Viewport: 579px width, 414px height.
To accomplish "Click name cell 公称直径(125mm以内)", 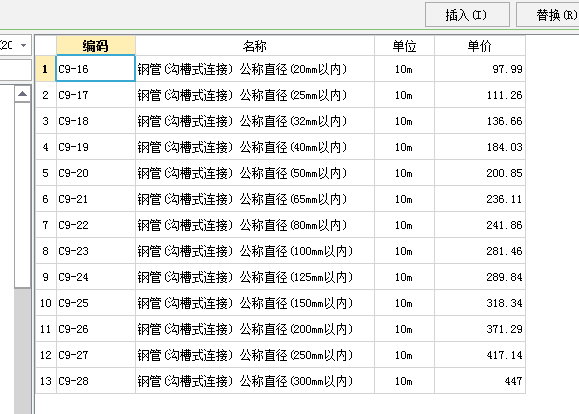I will [255, 277].
